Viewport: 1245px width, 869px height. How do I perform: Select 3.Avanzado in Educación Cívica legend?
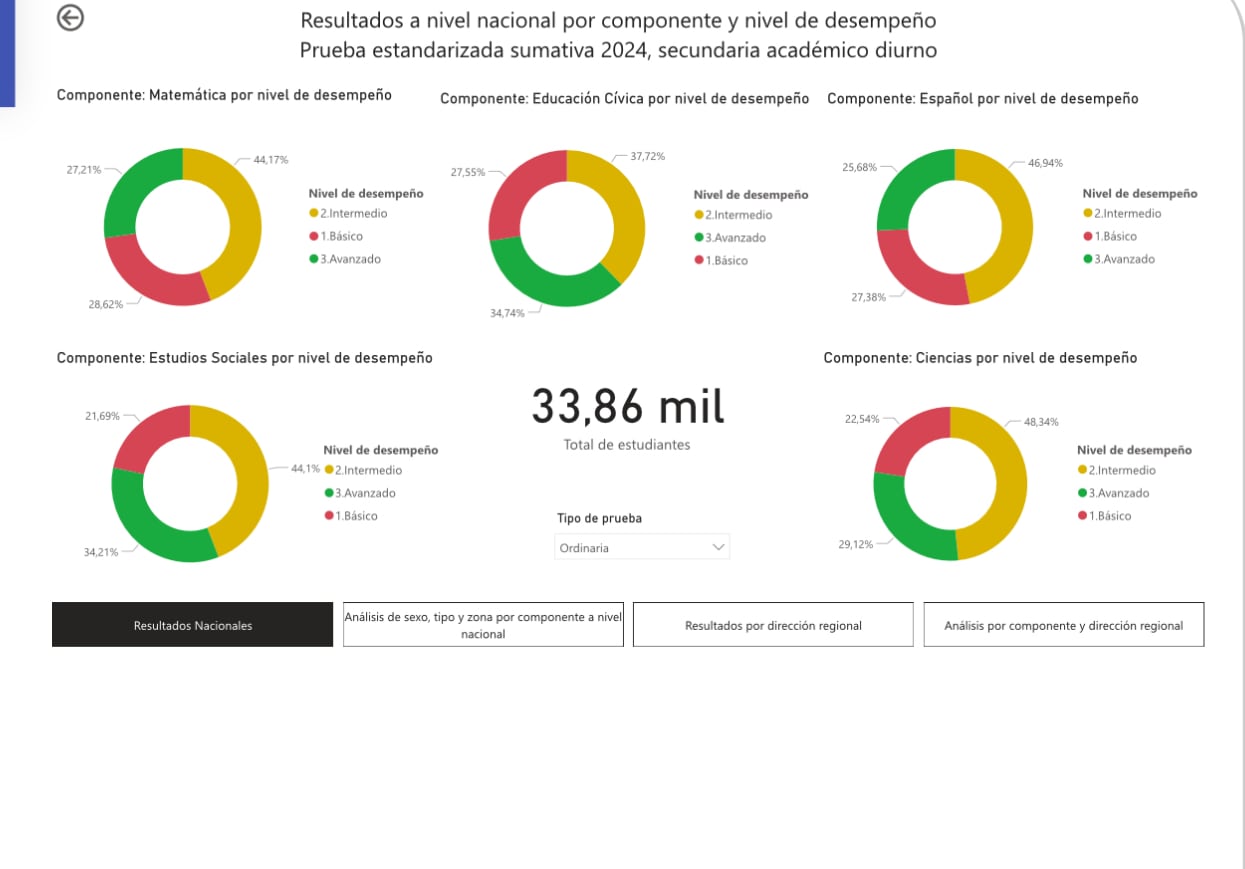point(735,238)
